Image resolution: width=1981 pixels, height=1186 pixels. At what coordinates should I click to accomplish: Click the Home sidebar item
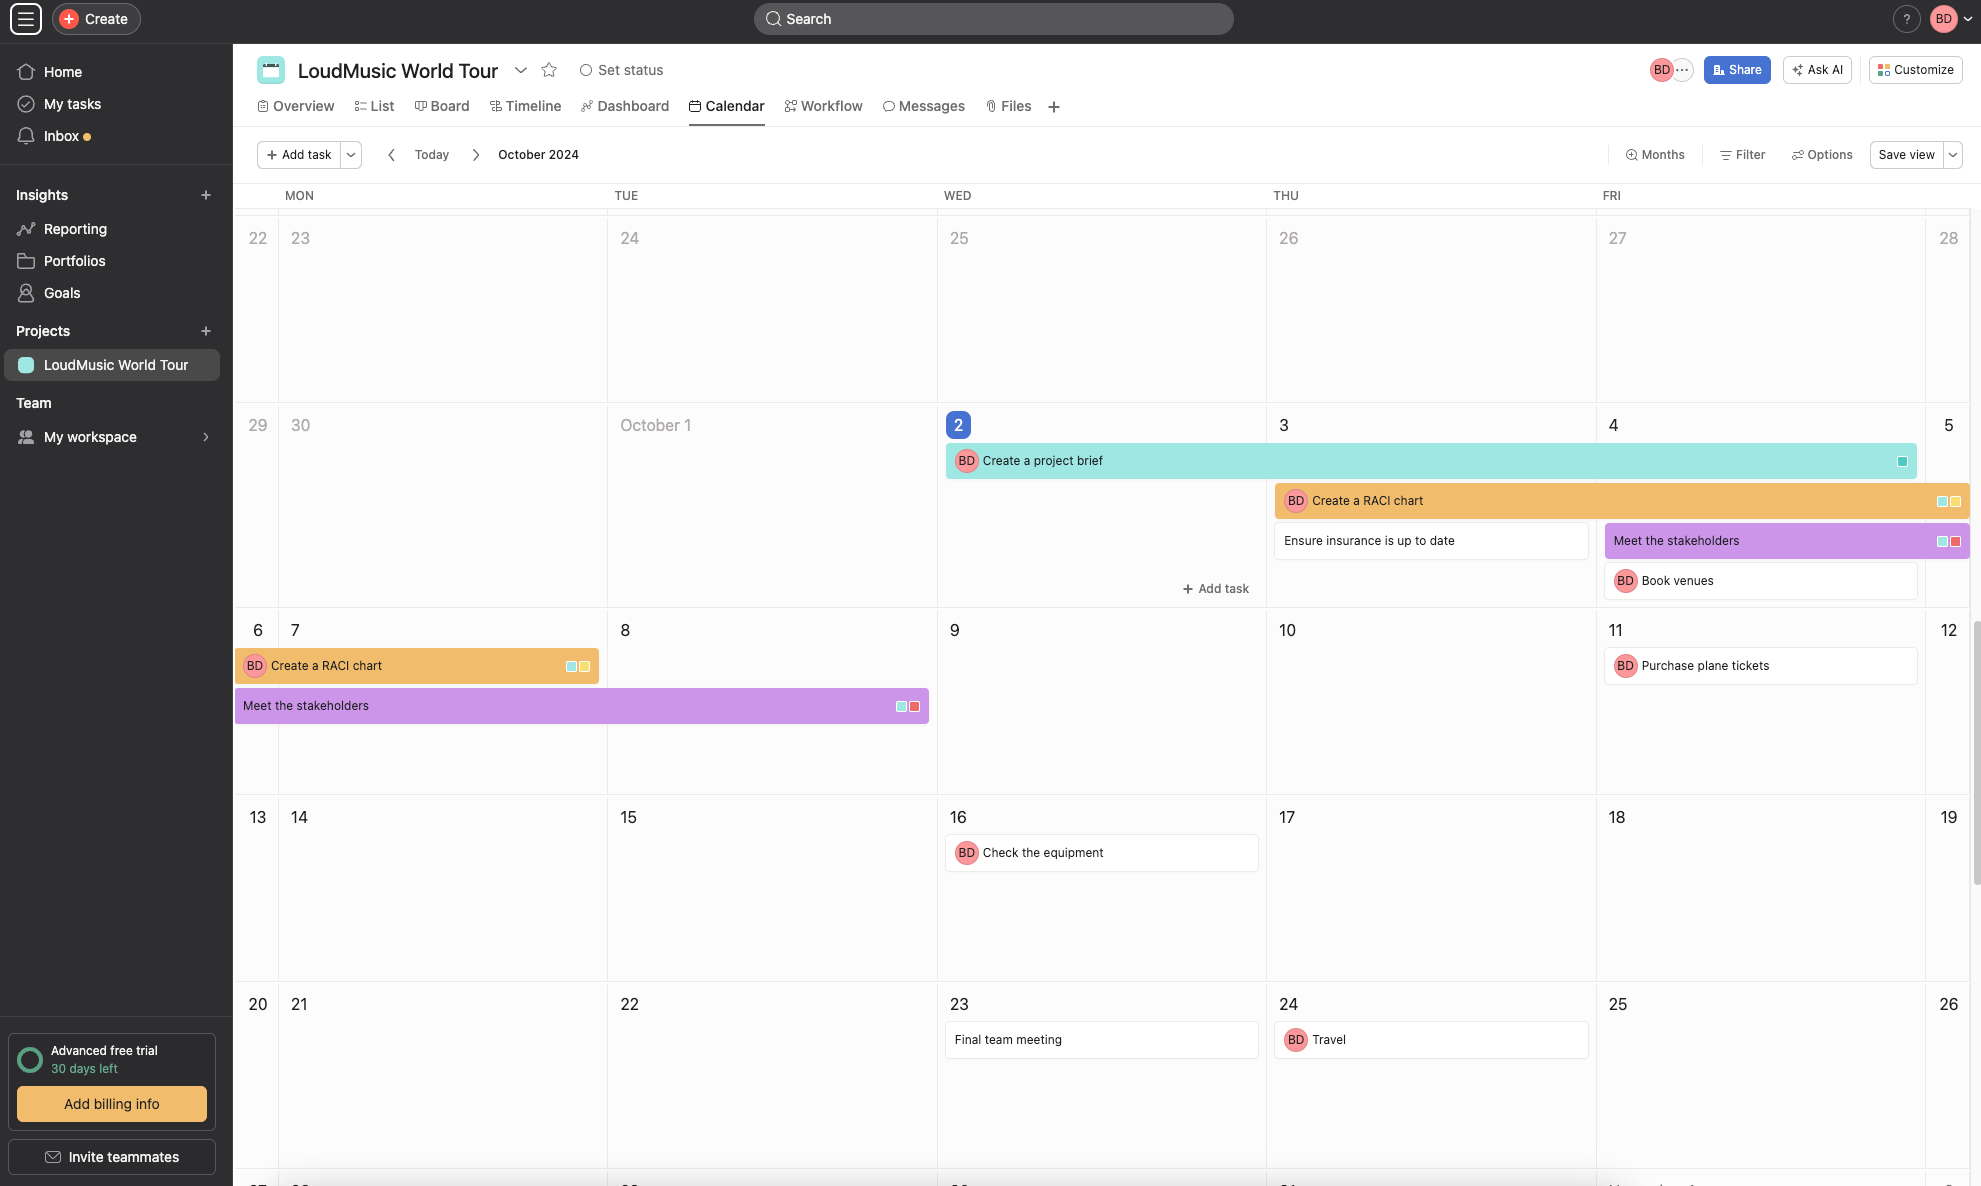[112, 72]
